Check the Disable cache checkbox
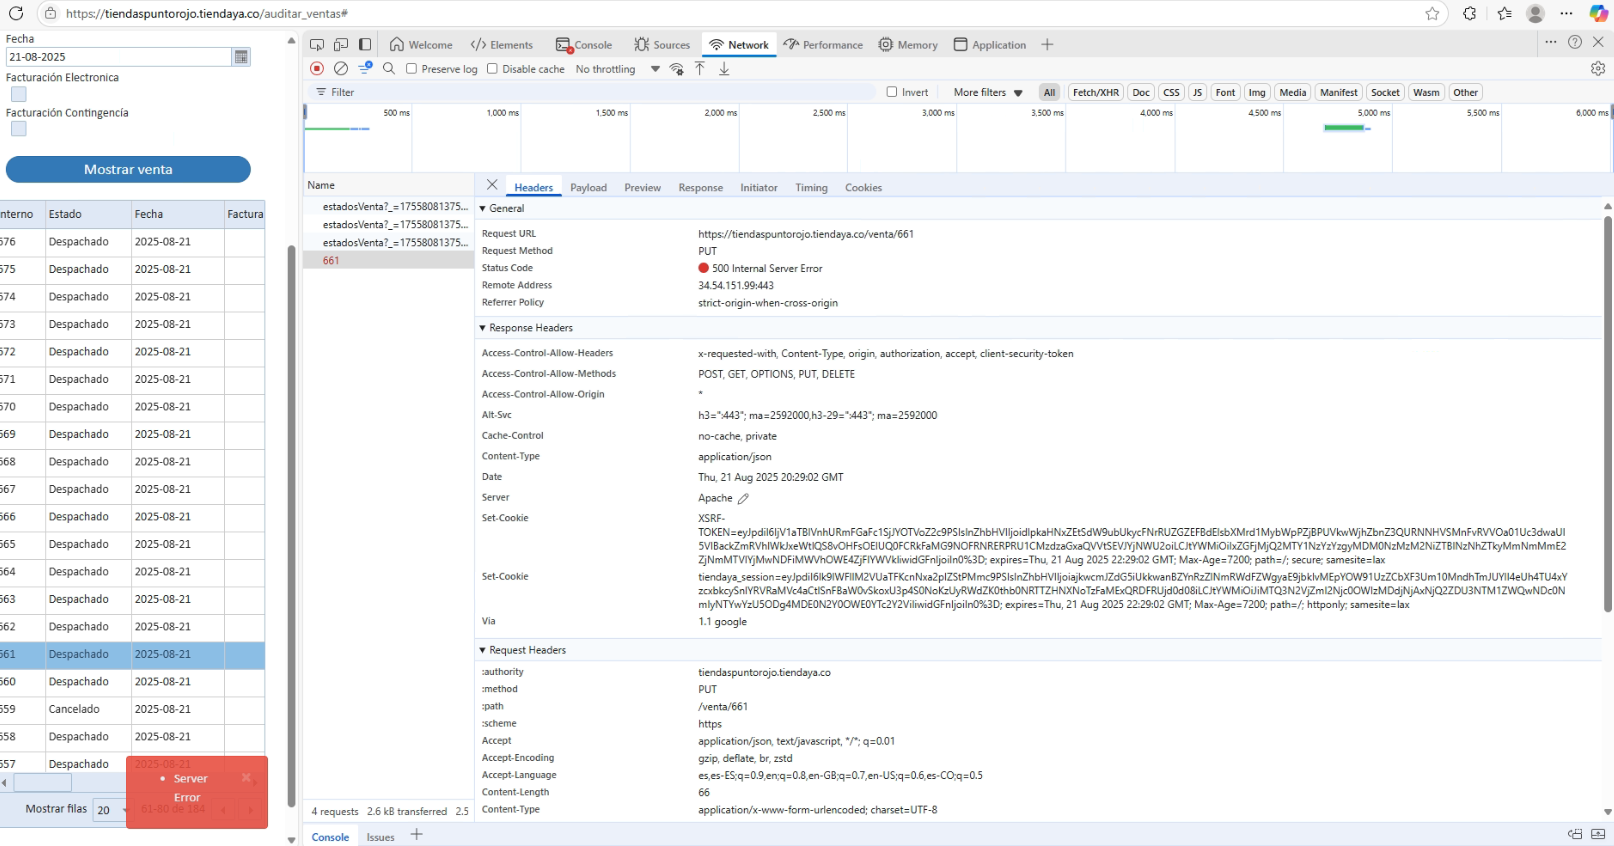1614x846 pixels. tap(492, 69)
